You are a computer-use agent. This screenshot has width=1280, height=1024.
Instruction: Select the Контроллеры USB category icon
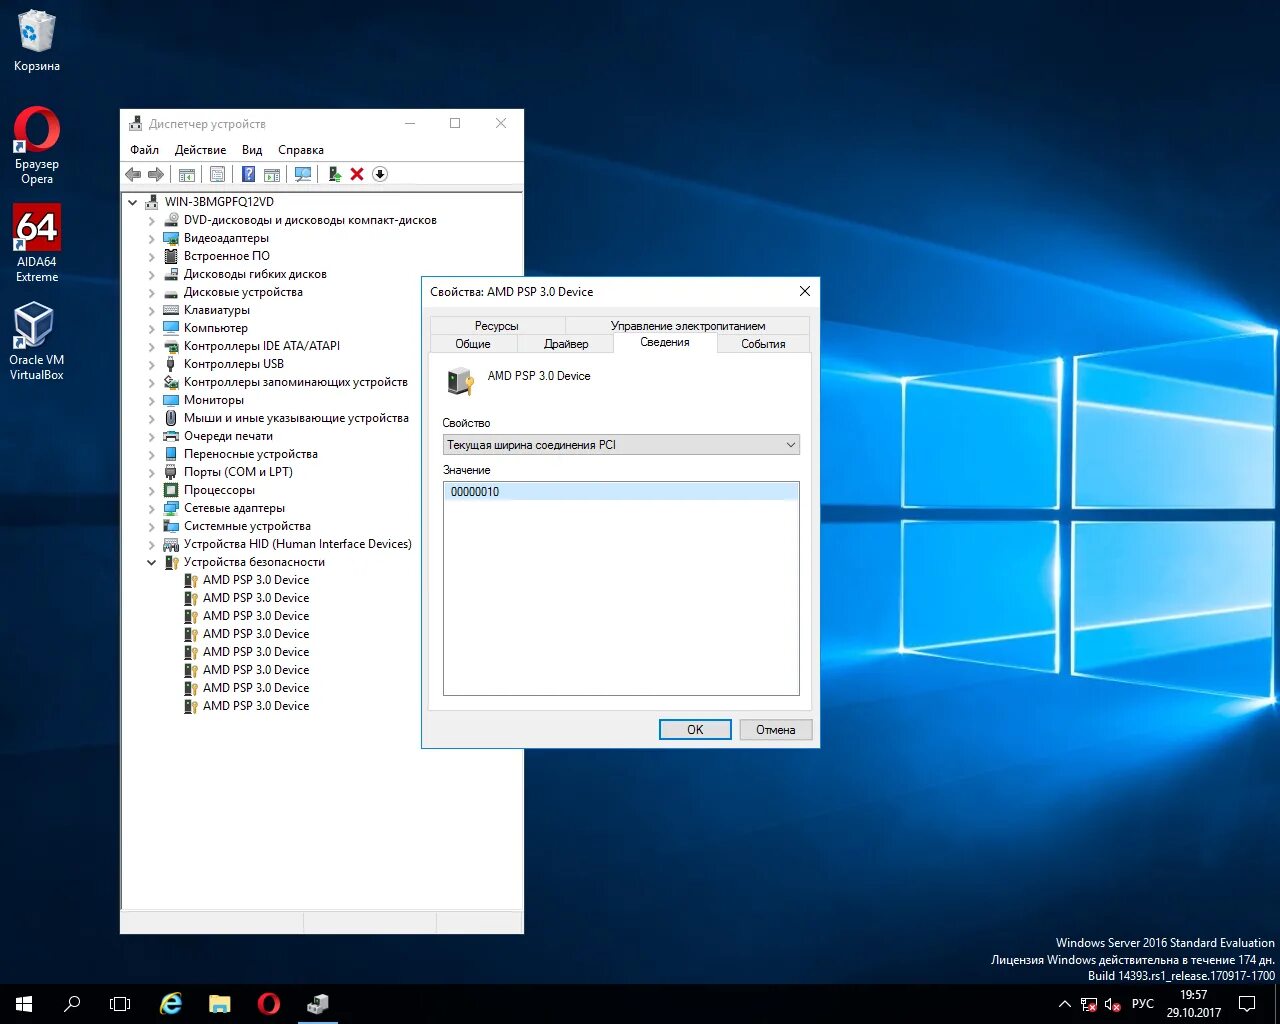[x=171, y=364]
